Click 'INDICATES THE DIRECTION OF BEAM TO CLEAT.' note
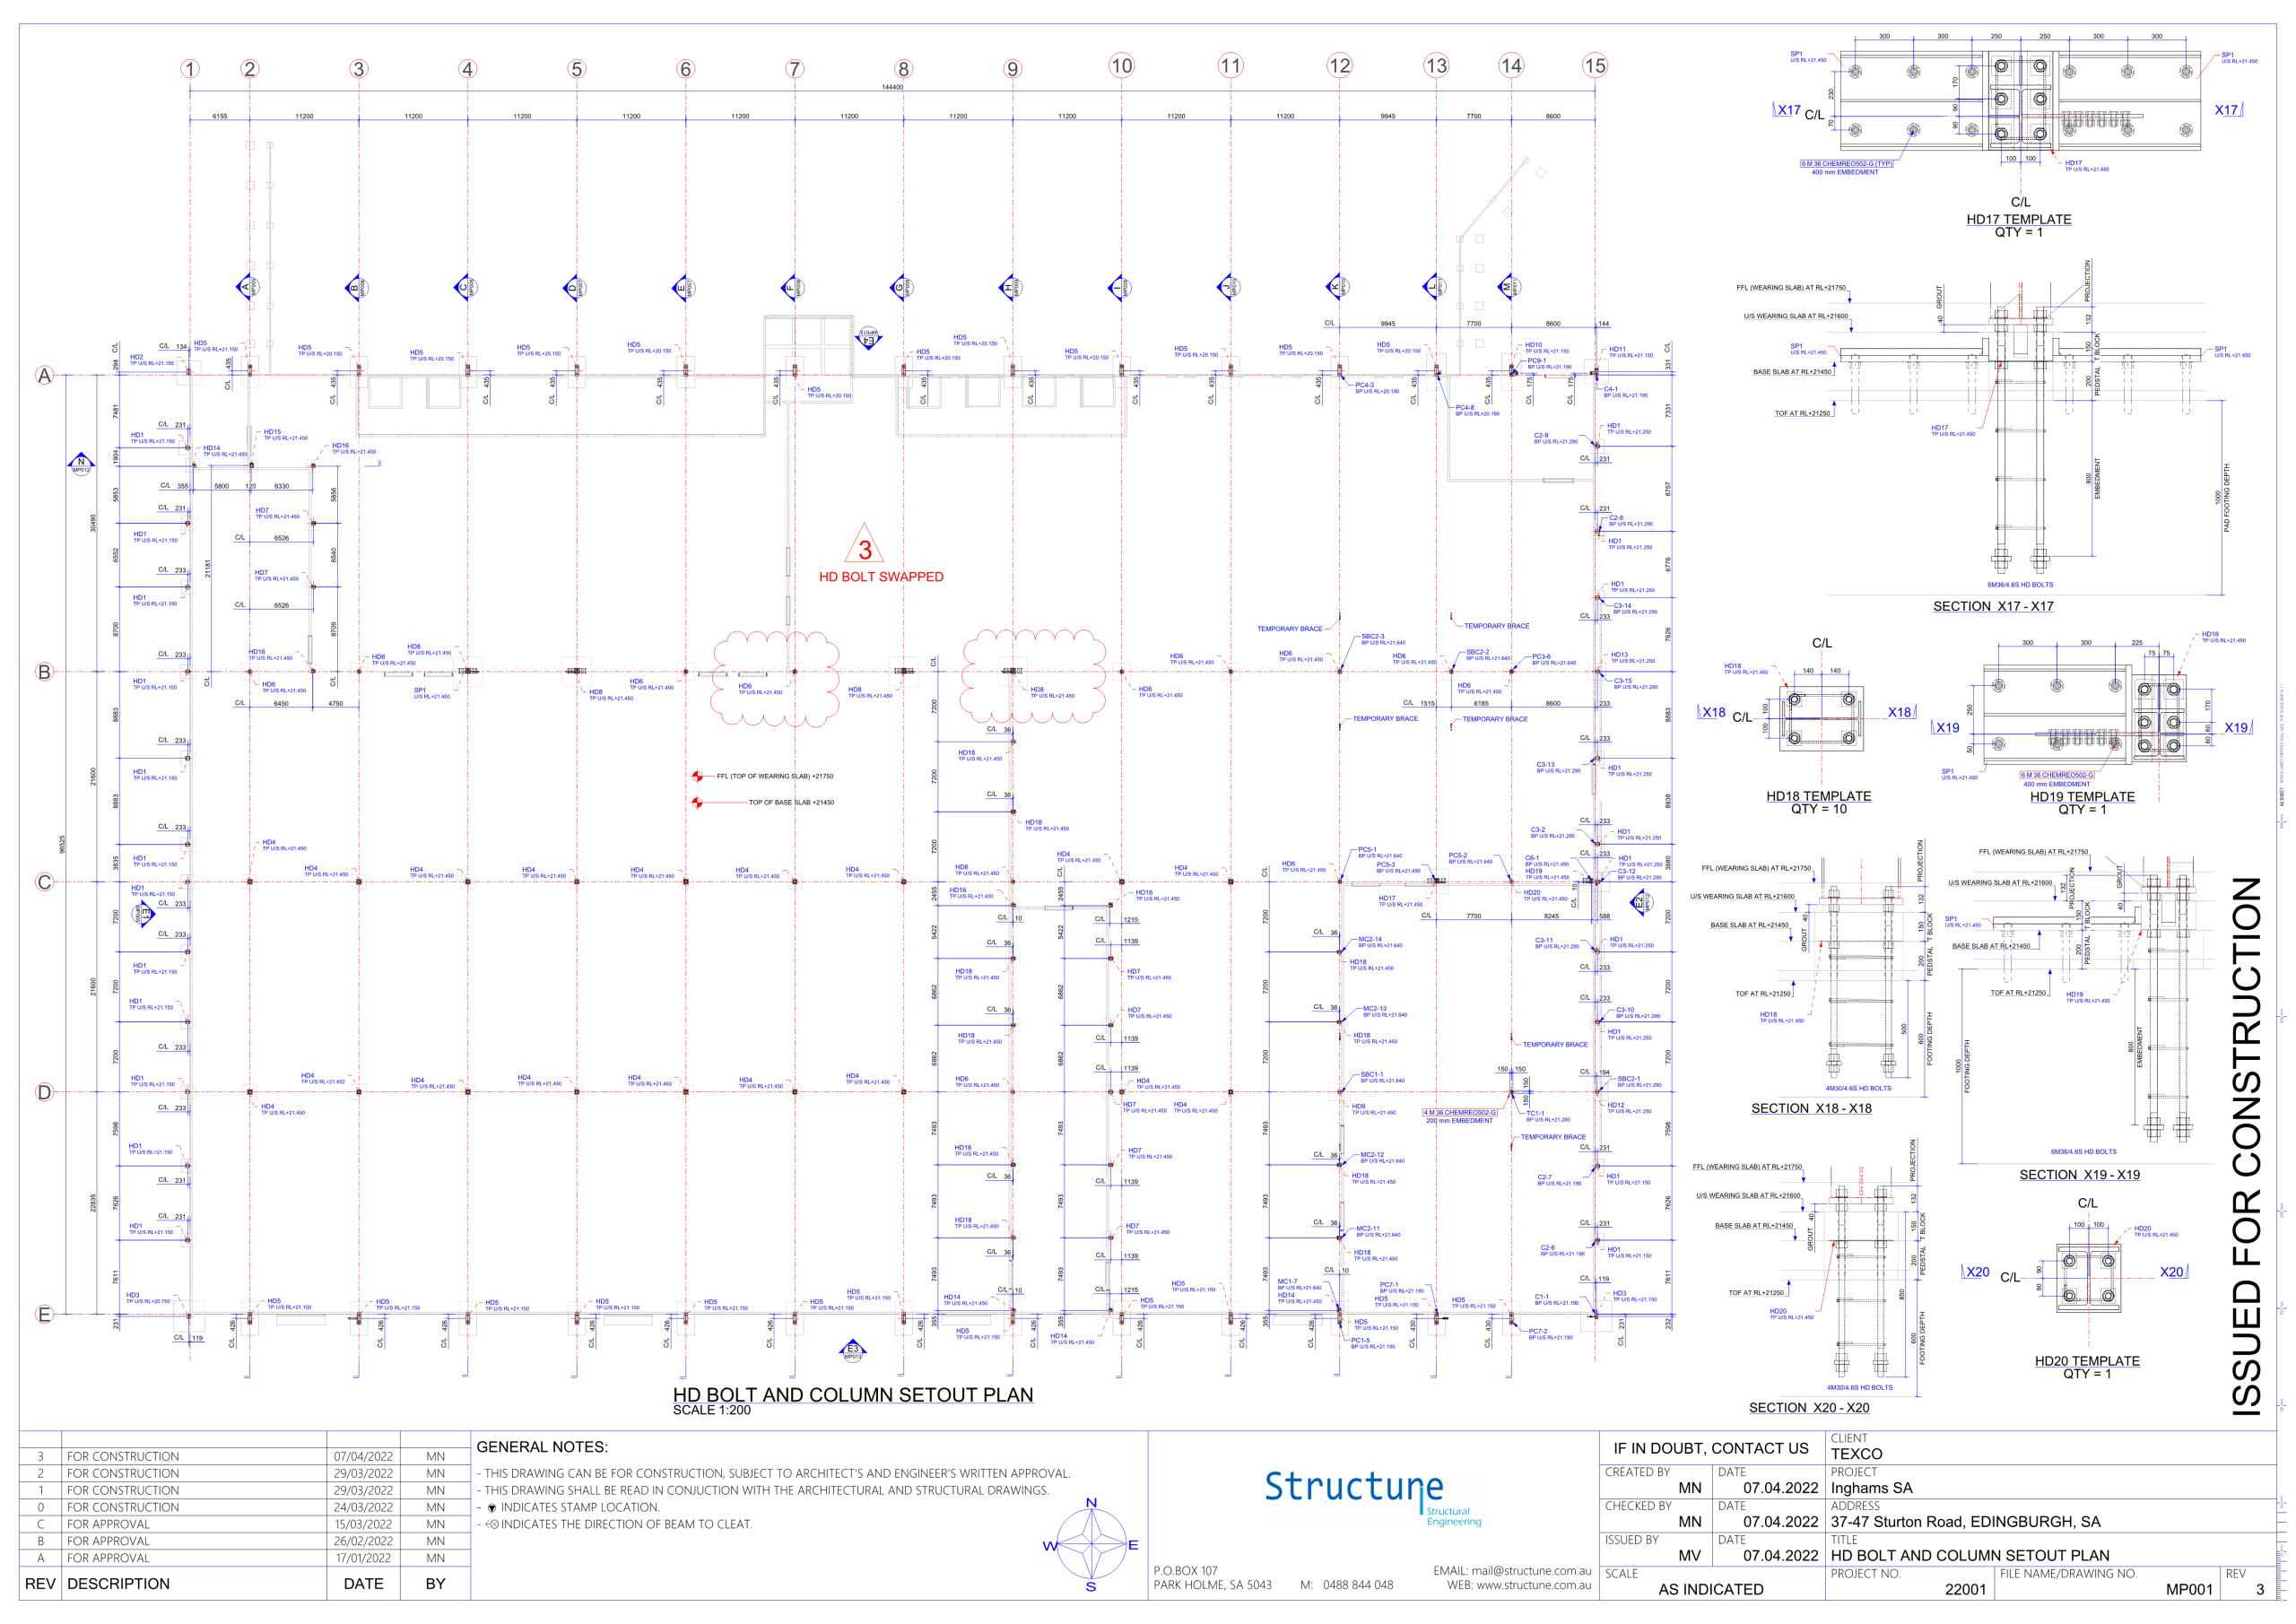Screen dimensions: 2296x1624 (x=626, y=1525)
